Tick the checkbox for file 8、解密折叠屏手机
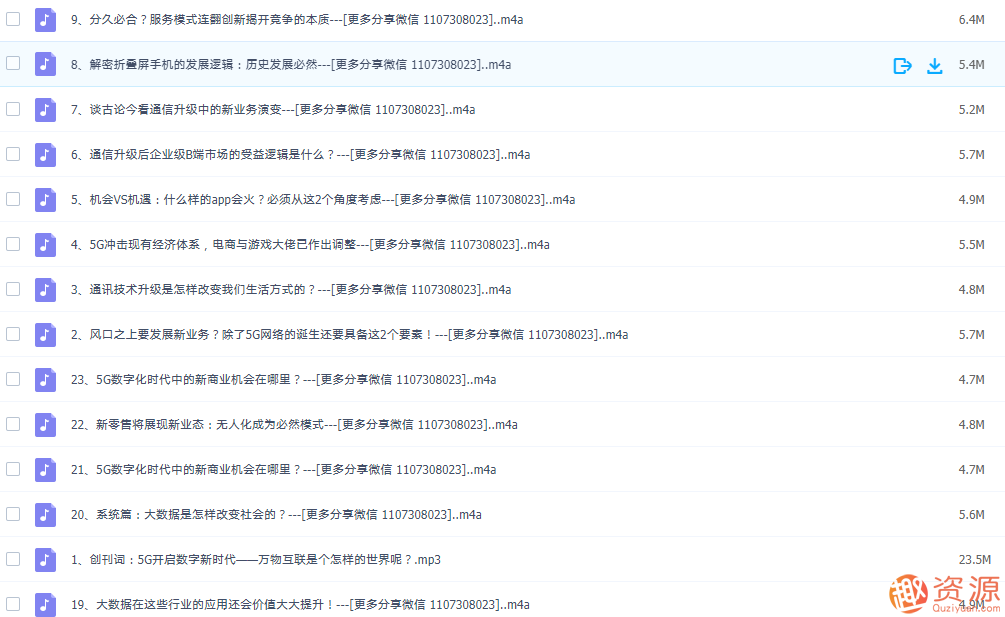 (x=13, y=63)
